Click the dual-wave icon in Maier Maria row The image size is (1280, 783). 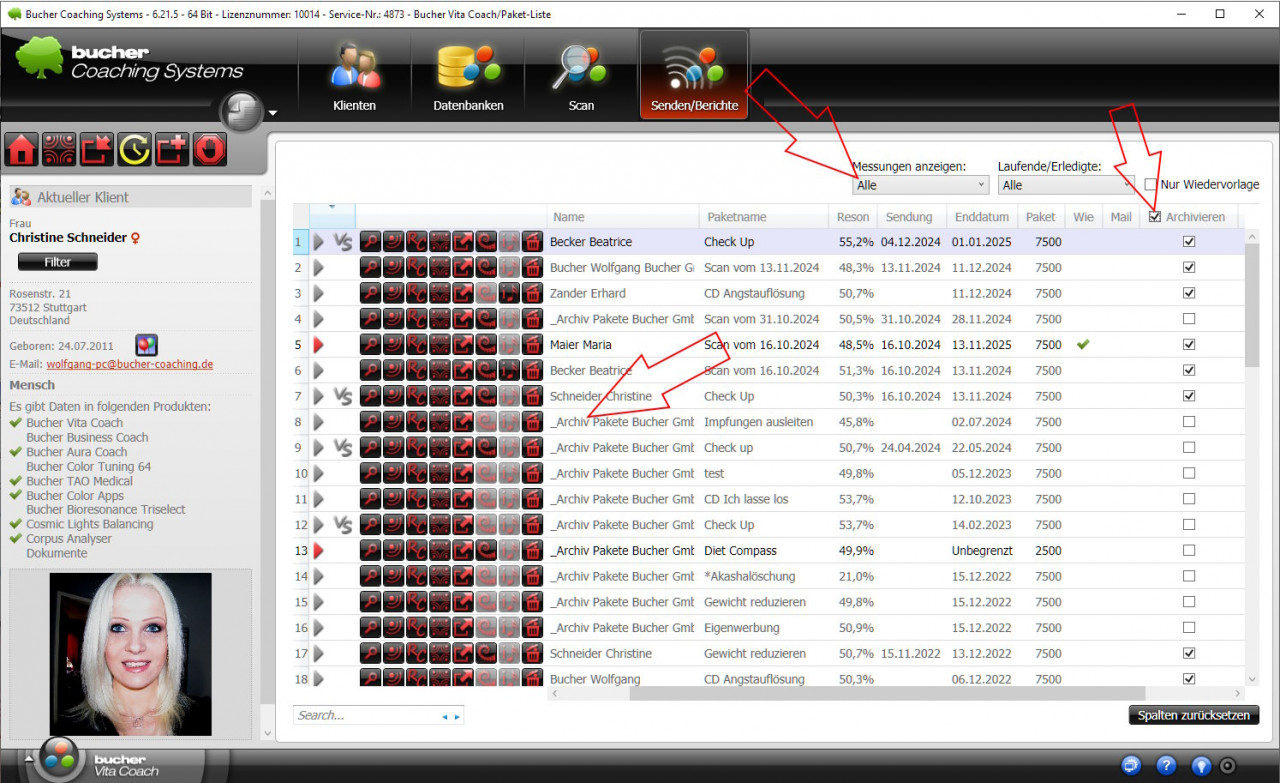coord(440,345)
